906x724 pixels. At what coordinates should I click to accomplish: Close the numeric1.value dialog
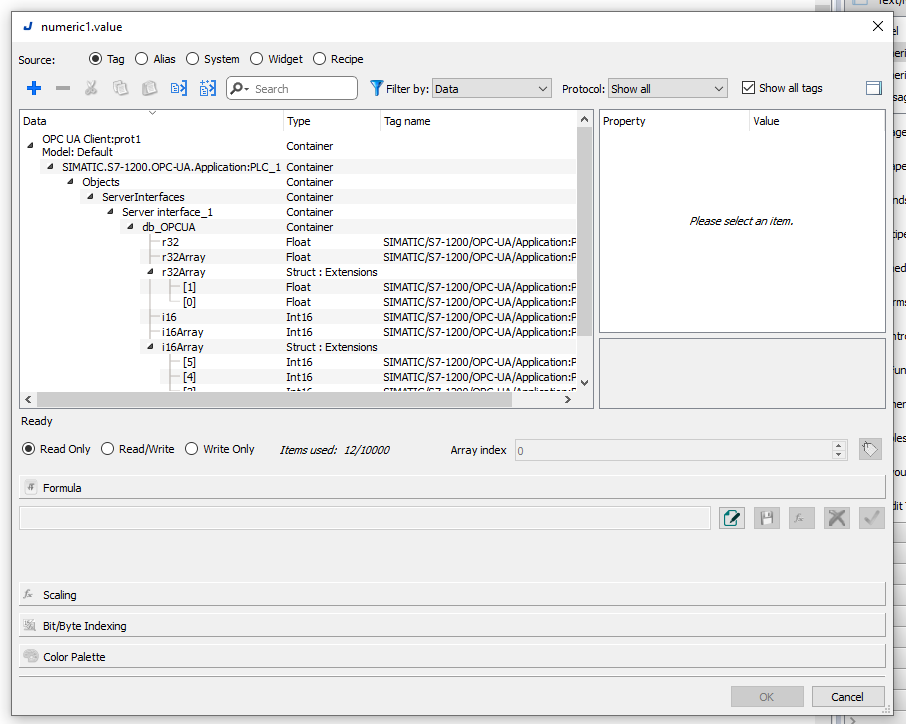coord(878,26)
